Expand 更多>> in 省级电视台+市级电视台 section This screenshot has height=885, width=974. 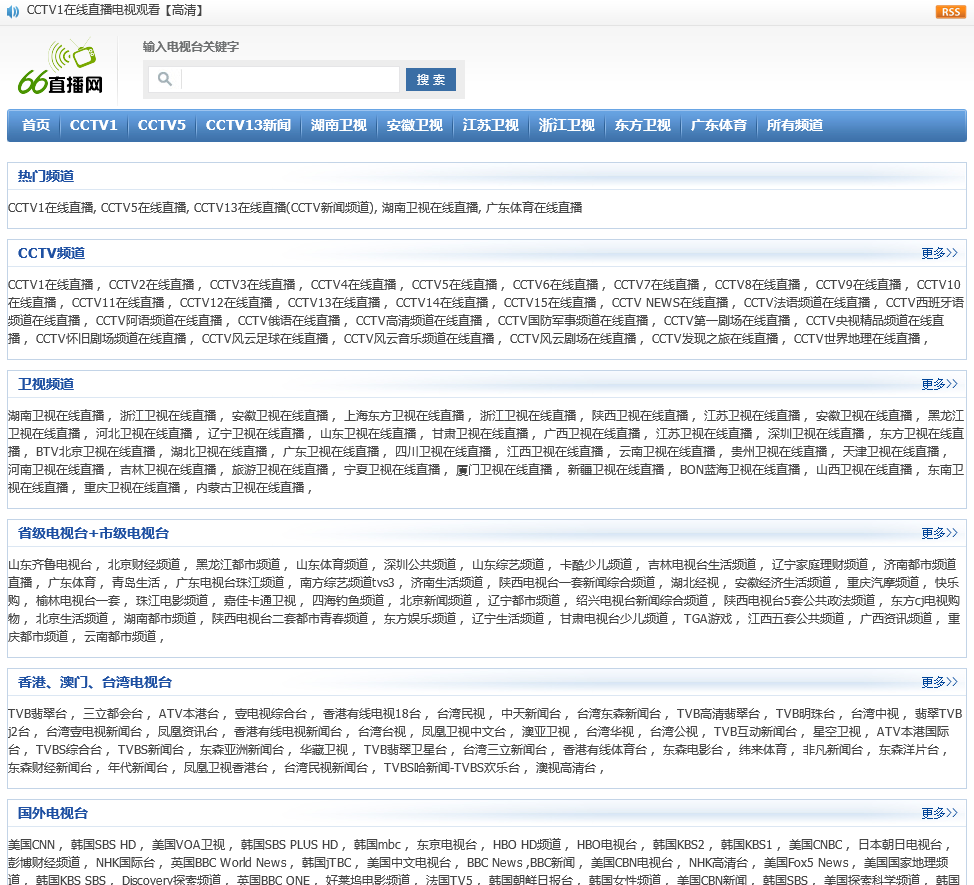point(939,533)
